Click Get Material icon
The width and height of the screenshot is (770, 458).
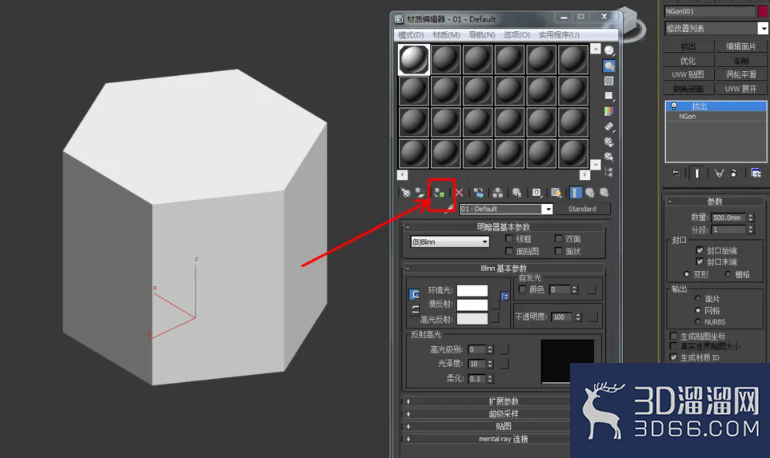pos(406,193)
